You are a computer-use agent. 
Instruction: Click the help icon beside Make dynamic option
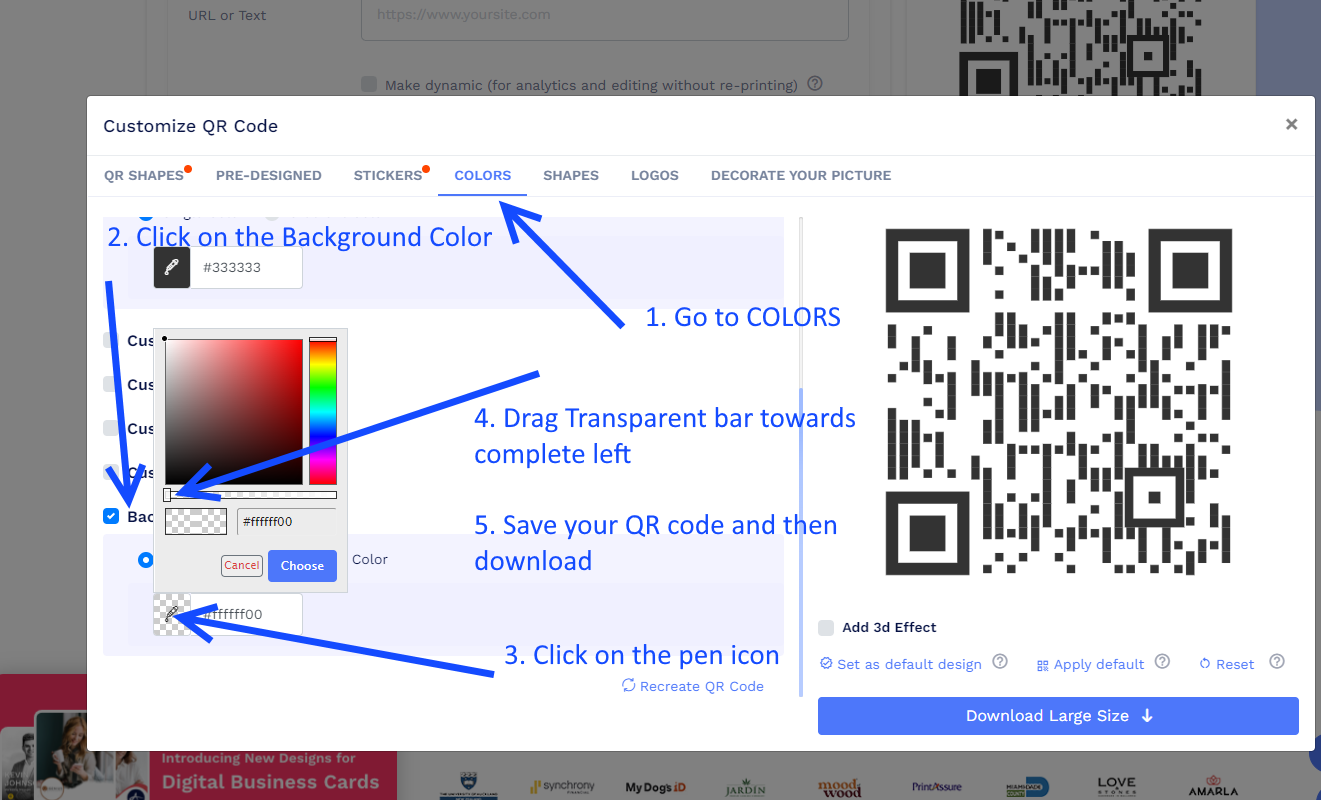[814, 84]
